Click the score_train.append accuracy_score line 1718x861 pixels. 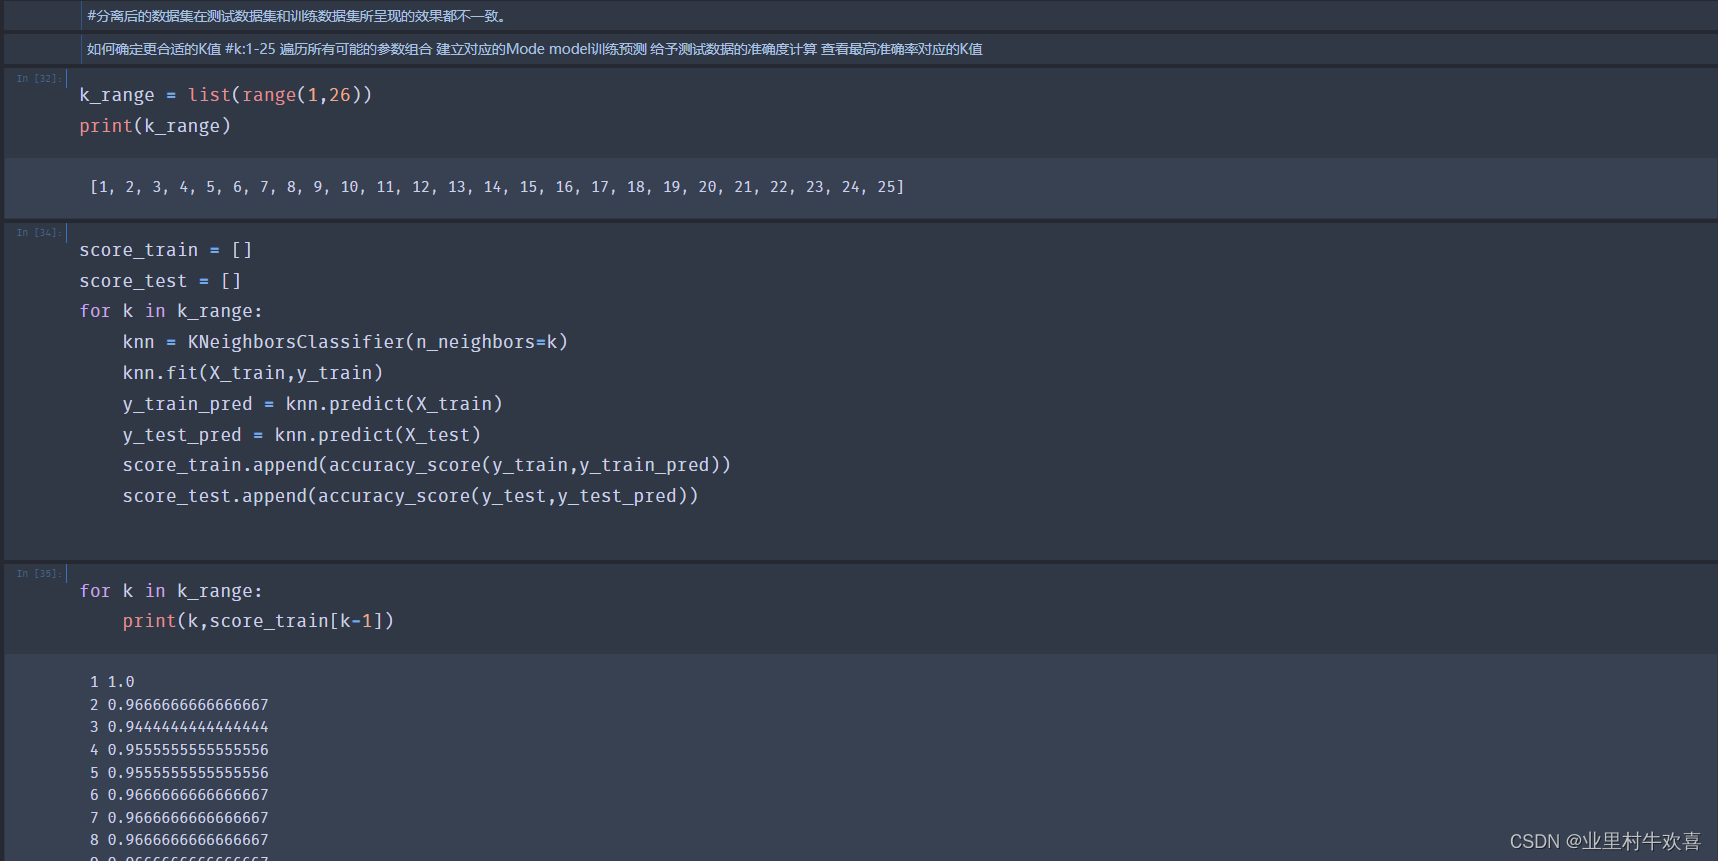pos(426,465)
